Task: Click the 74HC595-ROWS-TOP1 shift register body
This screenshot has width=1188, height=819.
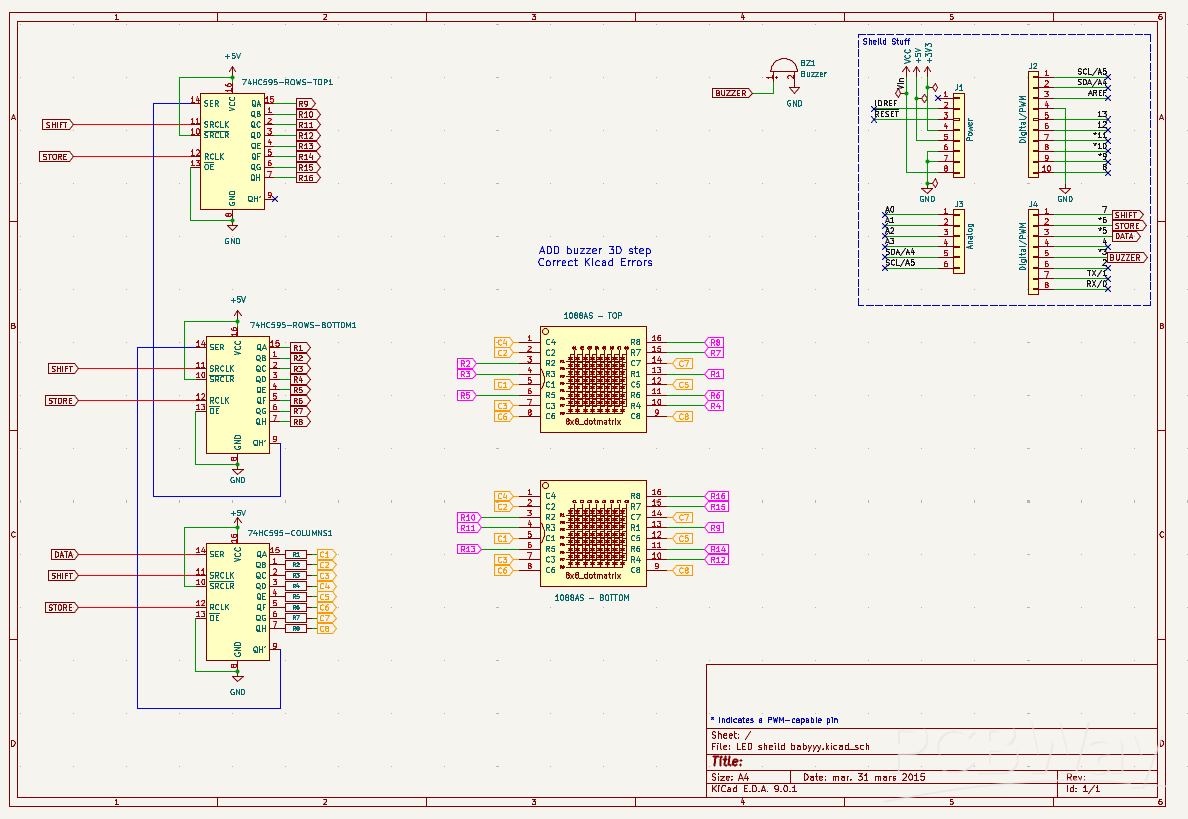Action: tap(230, 152)
